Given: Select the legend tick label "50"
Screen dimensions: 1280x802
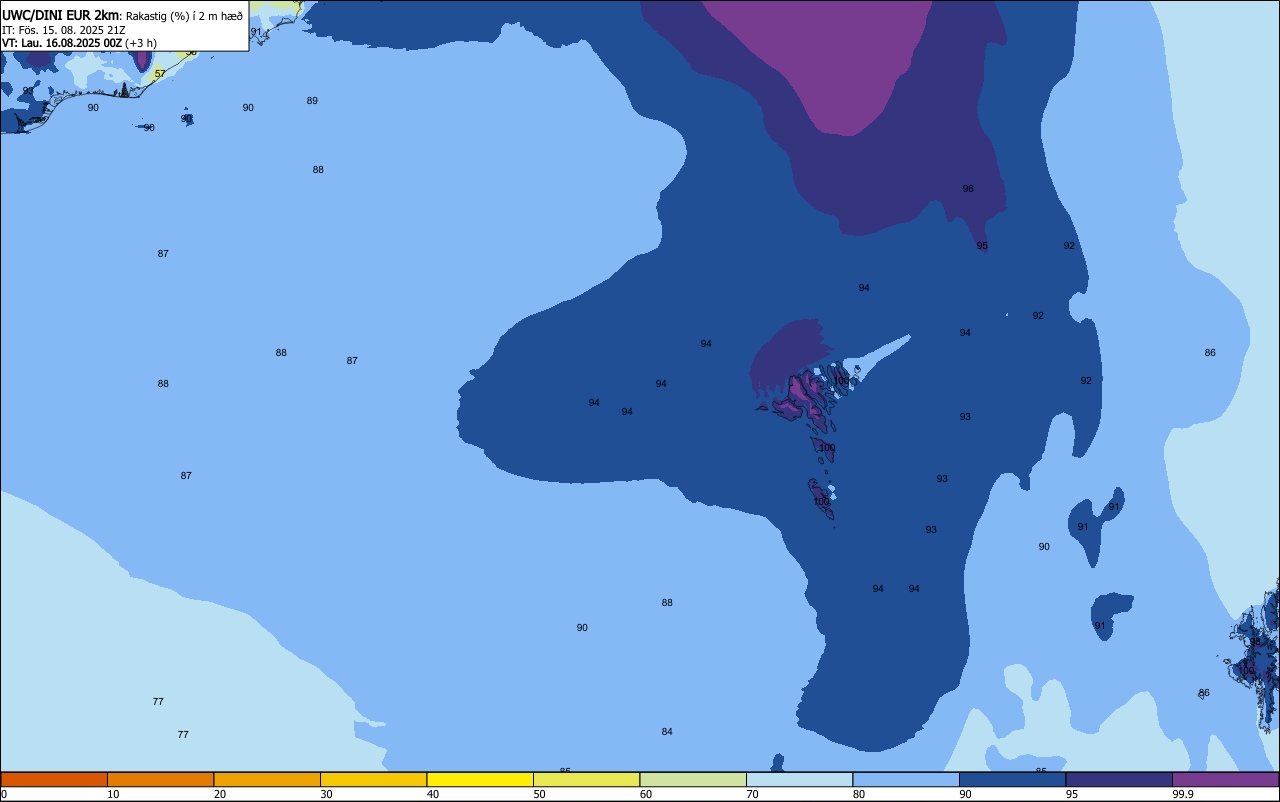Looking at the screenshot, I should (539, 794).
